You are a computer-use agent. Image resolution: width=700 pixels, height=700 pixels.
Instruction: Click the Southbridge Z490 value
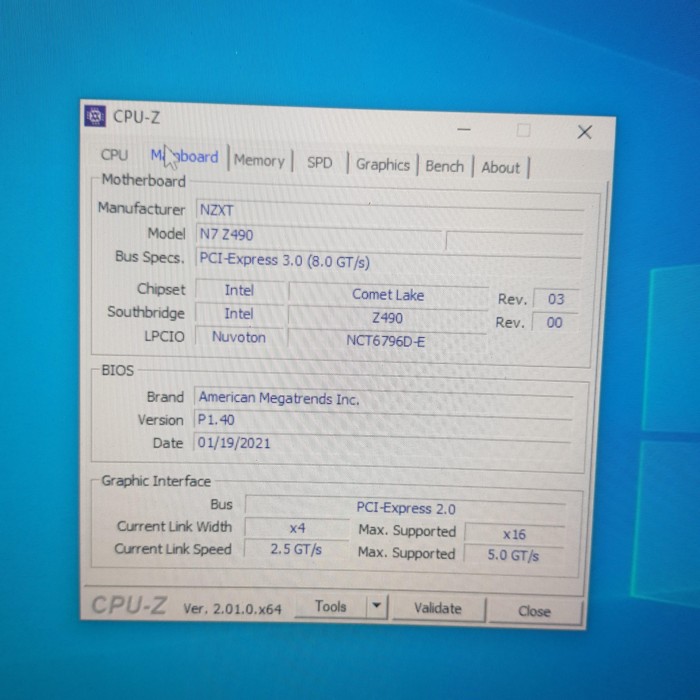tap(387, 317)
